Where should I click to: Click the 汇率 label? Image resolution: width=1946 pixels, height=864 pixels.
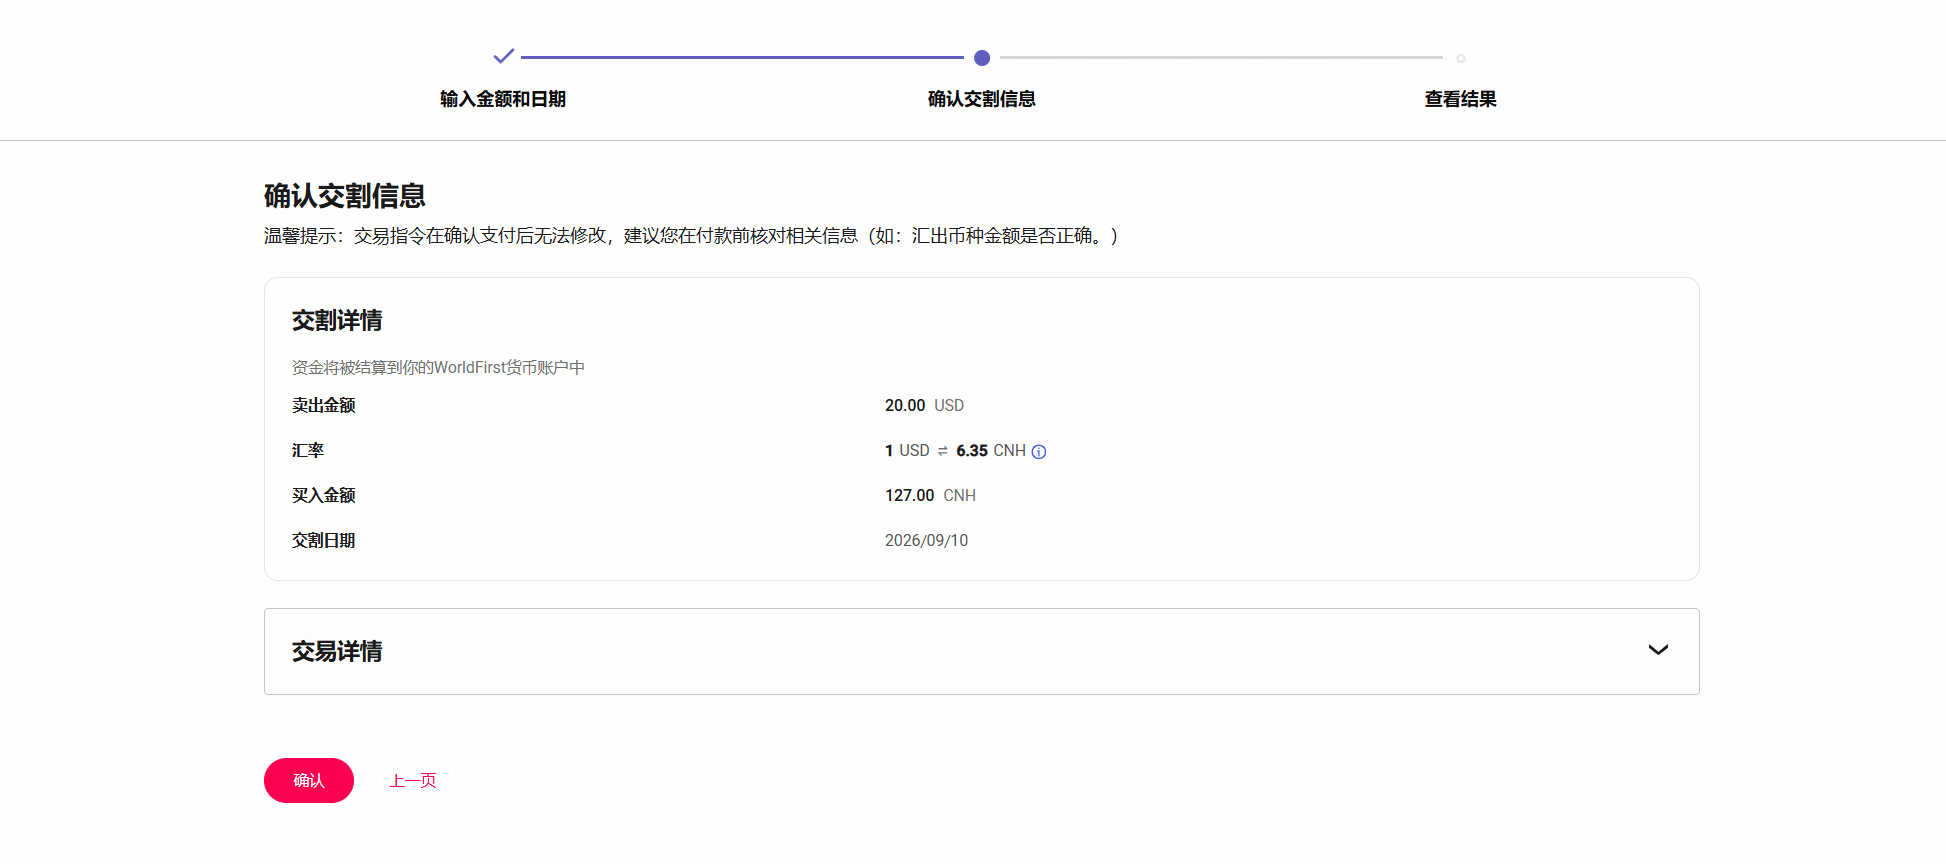click(x=308, y=450)
